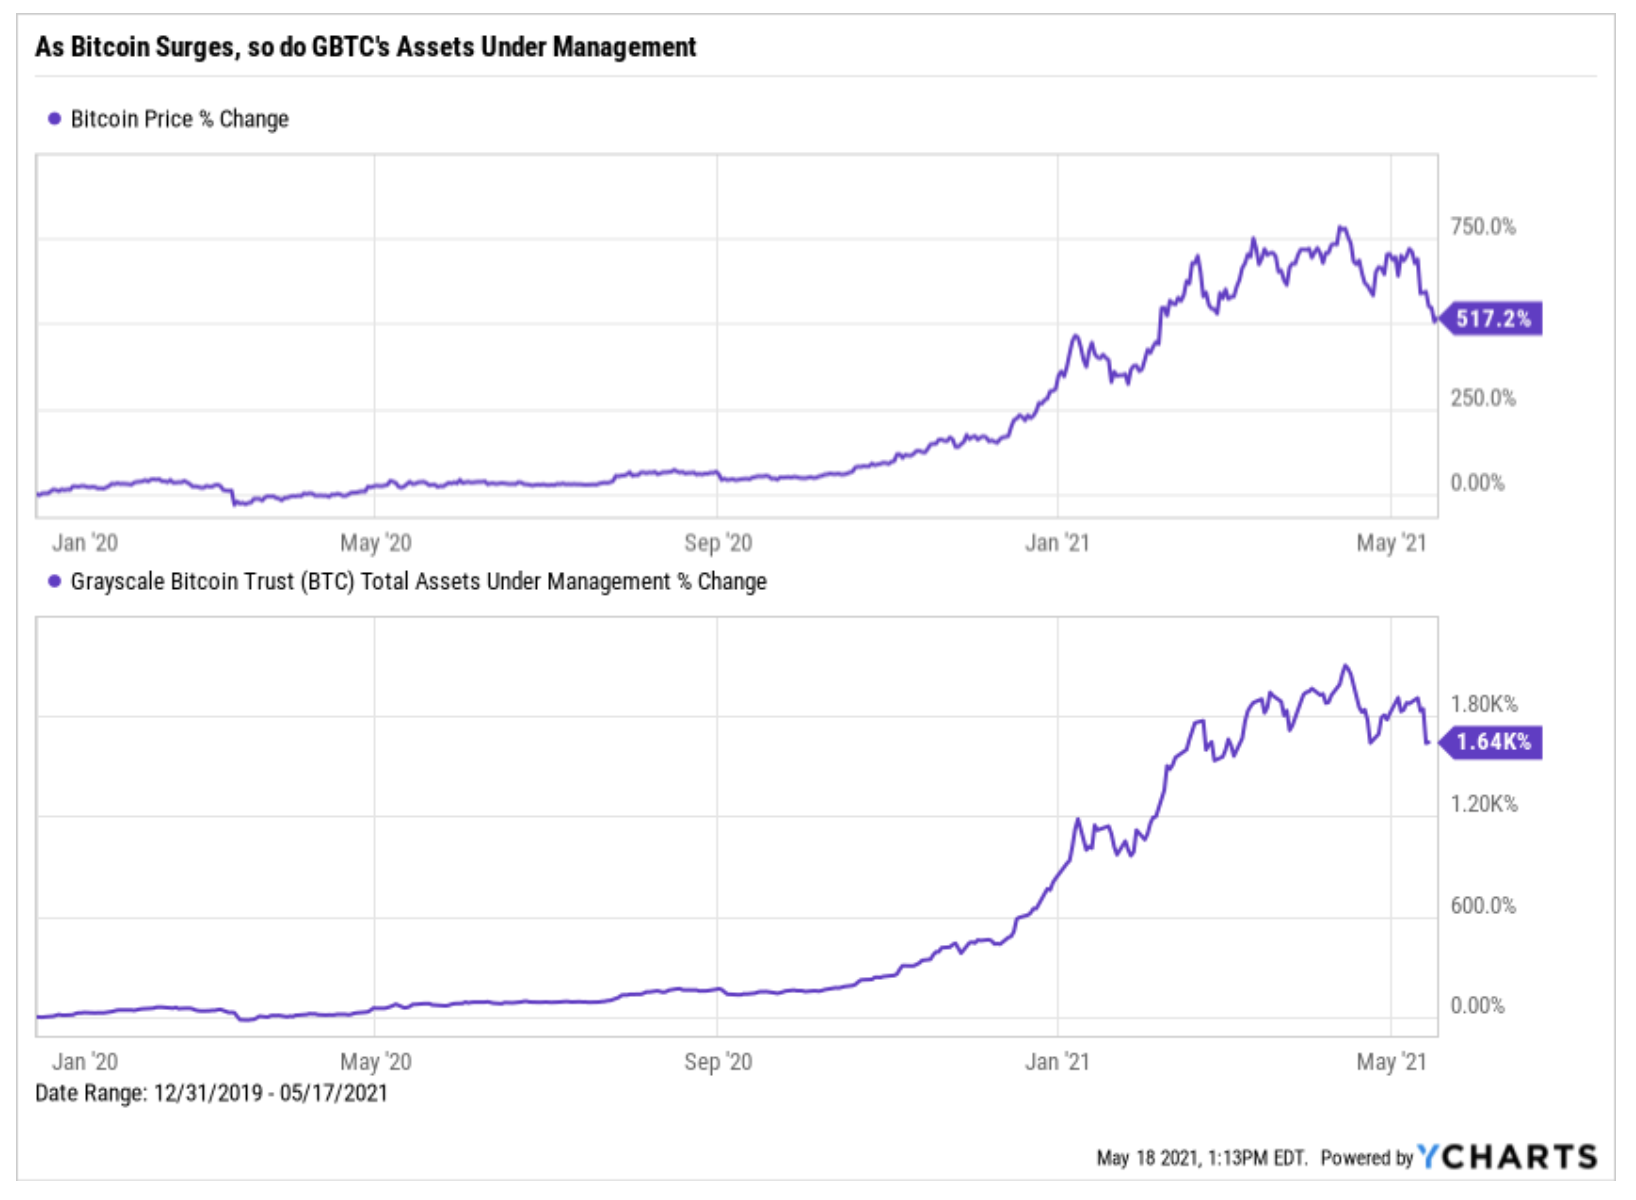Select the 'Bitcoin Price % Change' legend label
The image size is (1636, 1200).
180,119
